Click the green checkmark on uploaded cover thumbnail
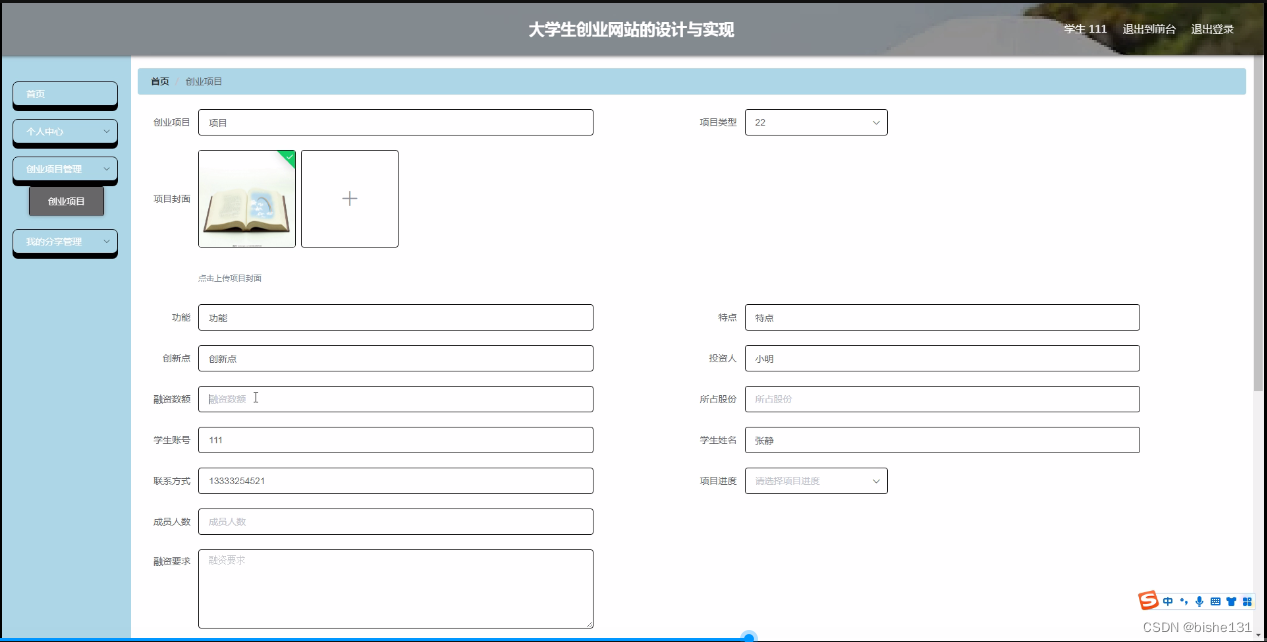Image resolution: width=1267 pixels, height=642 pixels. pyautogui.click(x=287, y=156)
